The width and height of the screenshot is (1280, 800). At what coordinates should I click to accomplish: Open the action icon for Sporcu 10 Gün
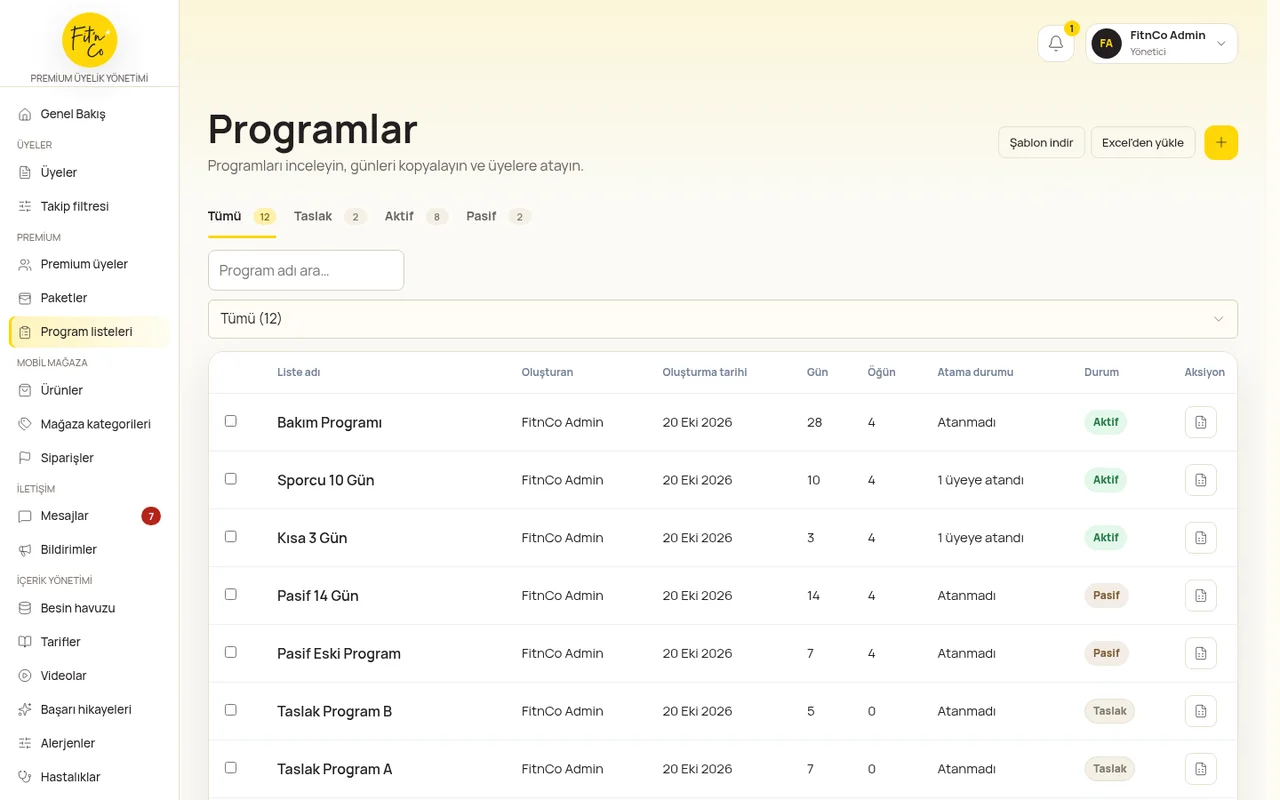coord(1201,480)
